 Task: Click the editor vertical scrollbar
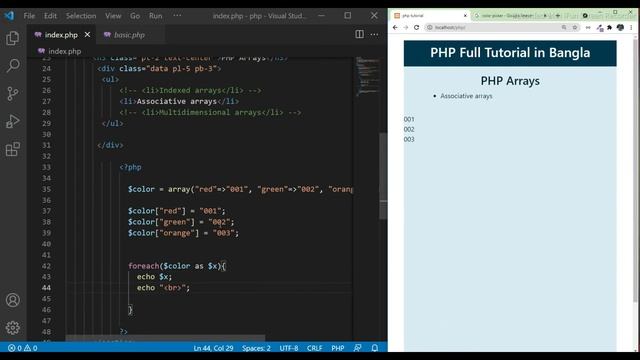[x=383, y=176]
